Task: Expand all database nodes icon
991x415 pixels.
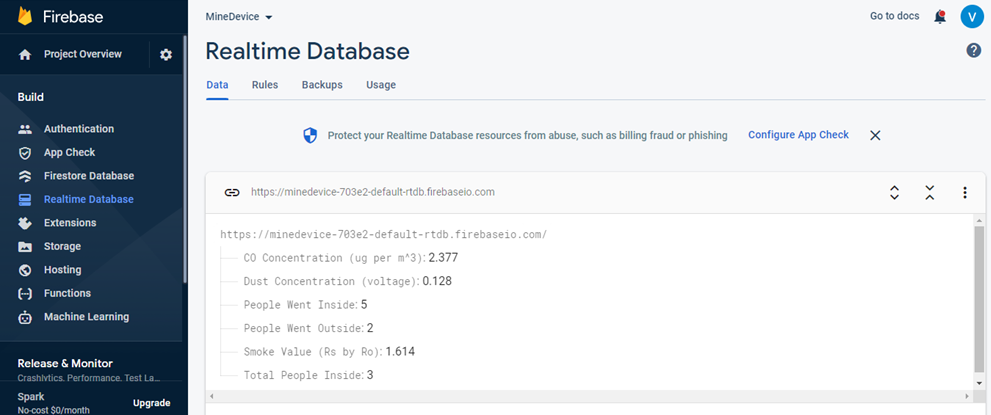Action: [x=894, y=193]
